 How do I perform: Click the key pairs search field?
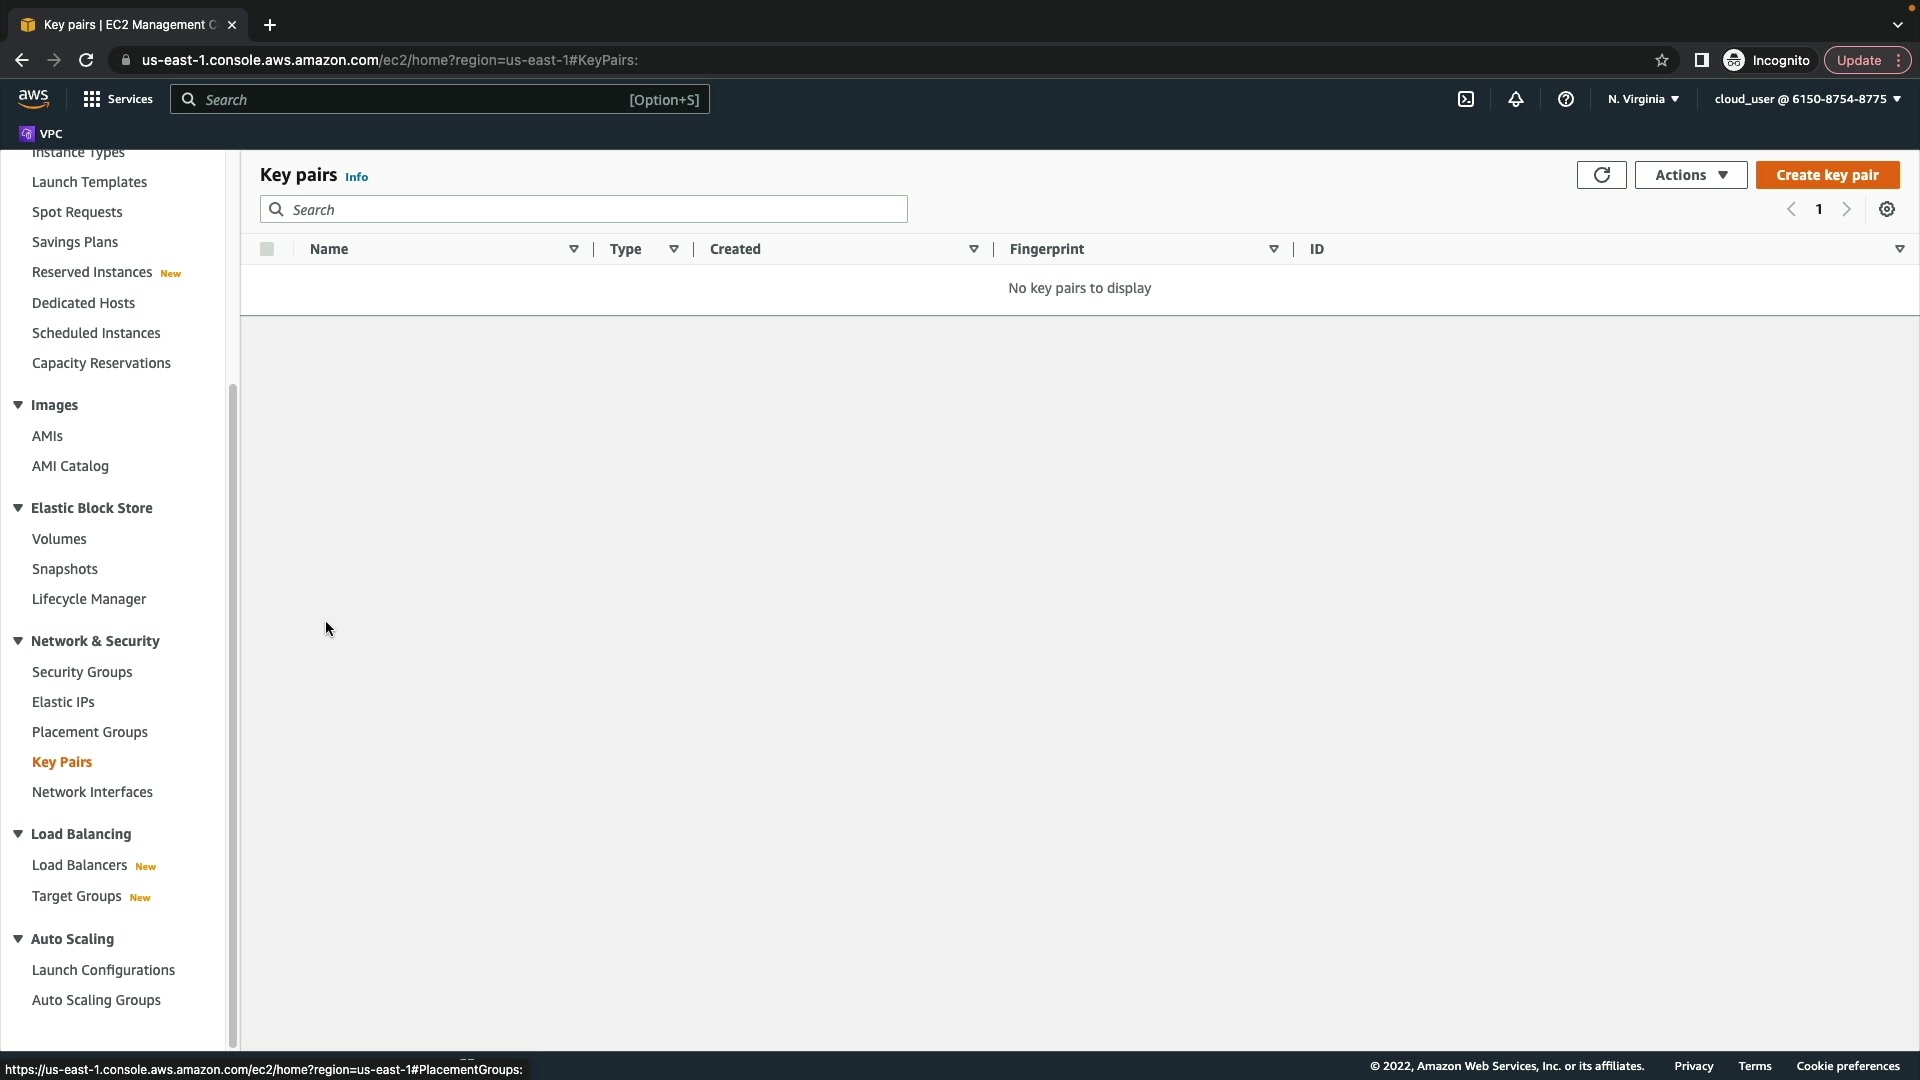(584, 210)
